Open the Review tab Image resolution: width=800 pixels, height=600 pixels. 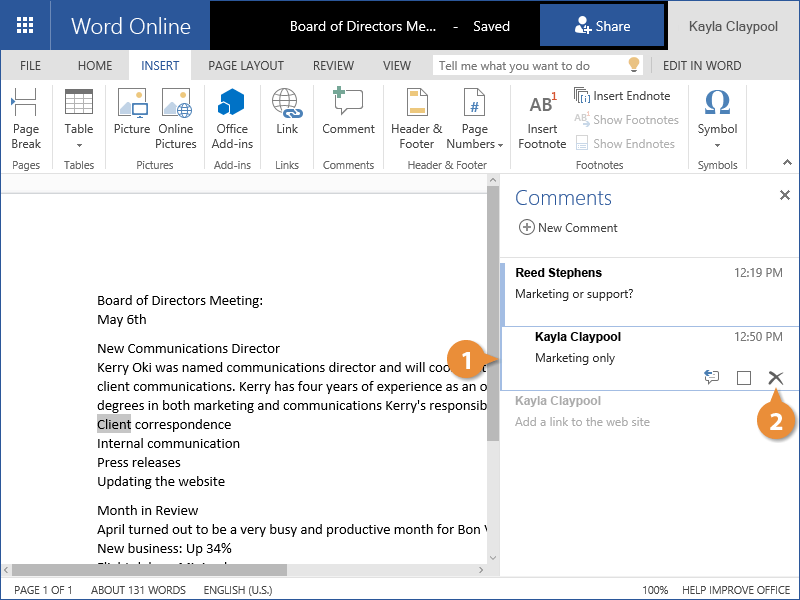point(333,66)
